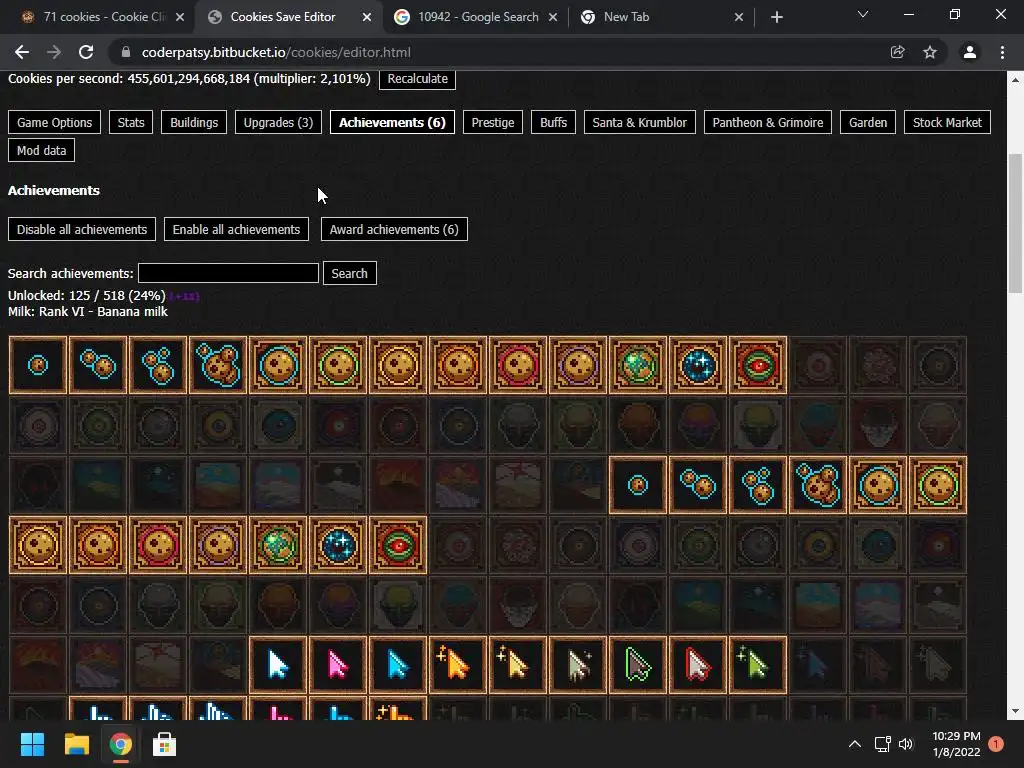
Task: Switch to Game Options tab
Action: click(x=54, y=122)
